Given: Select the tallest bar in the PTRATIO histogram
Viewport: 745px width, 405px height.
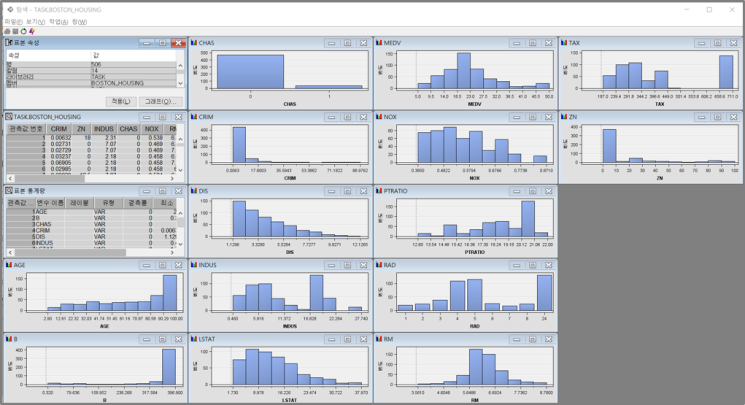Looking at the screenshot, I should coord(528,219).
